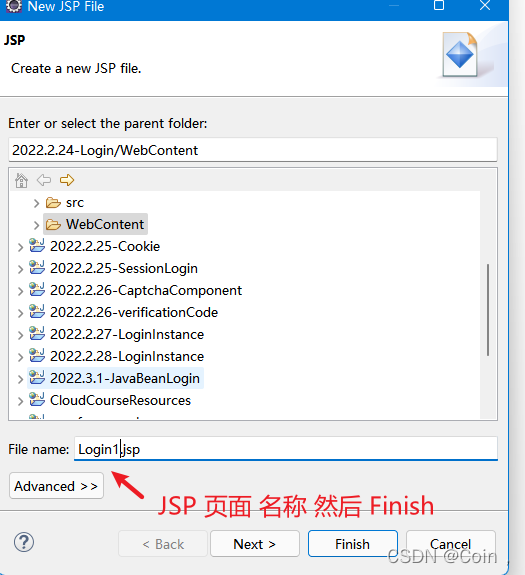Select 2022.2.27-LoginInstance project

(x=127, y=334)
